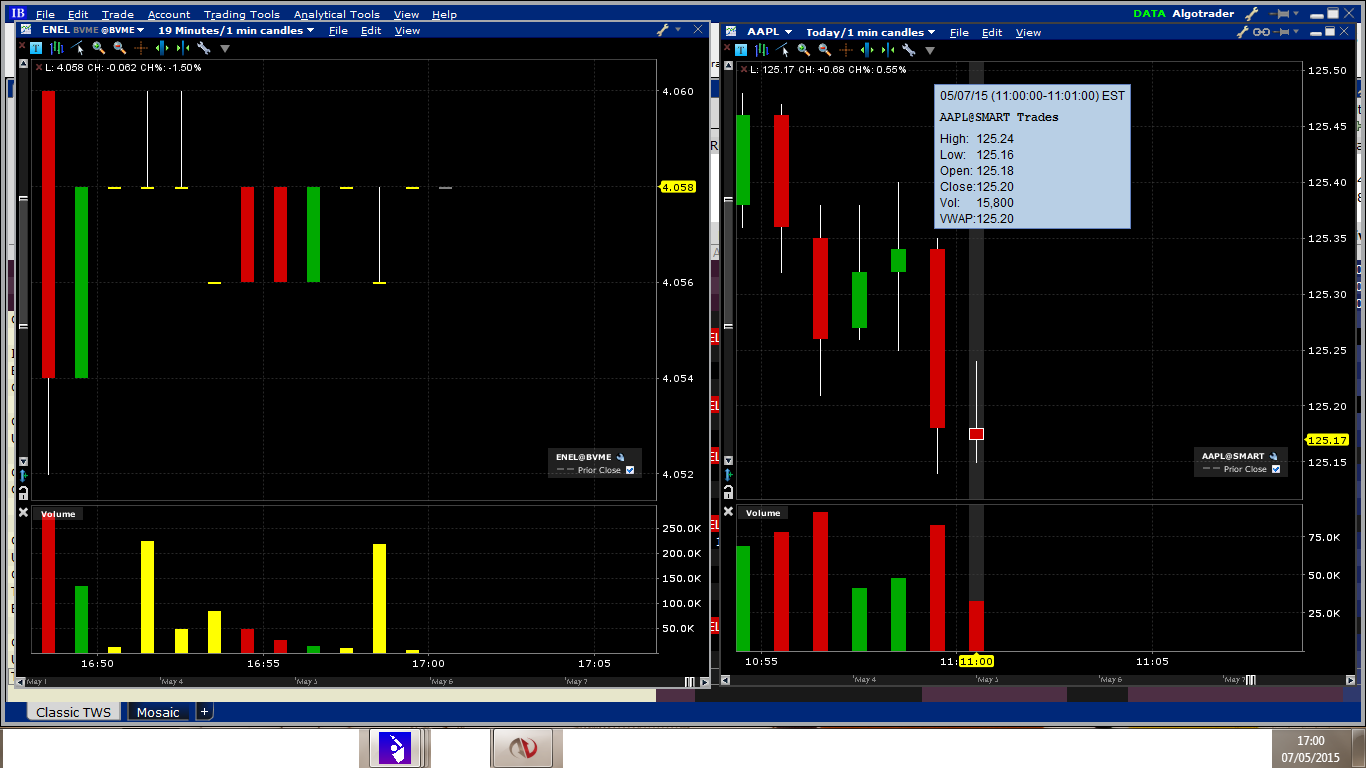This screenshot has width=1366, height=768.
Task: Remove the ENEL price readout line
Action: coord(38,68)
